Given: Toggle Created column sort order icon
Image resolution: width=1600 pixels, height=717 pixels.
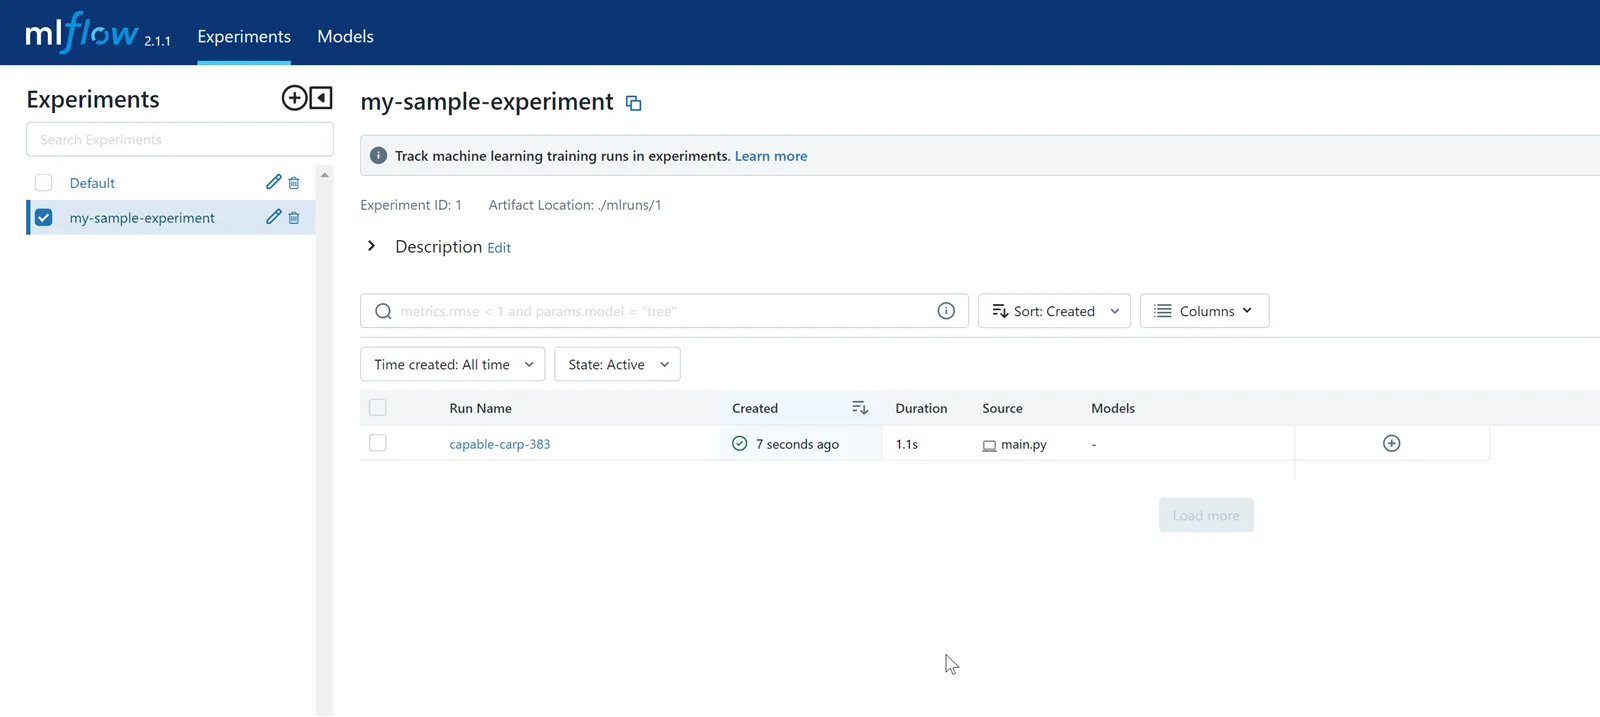Looking at the screenshot, I should click(860, 408).
